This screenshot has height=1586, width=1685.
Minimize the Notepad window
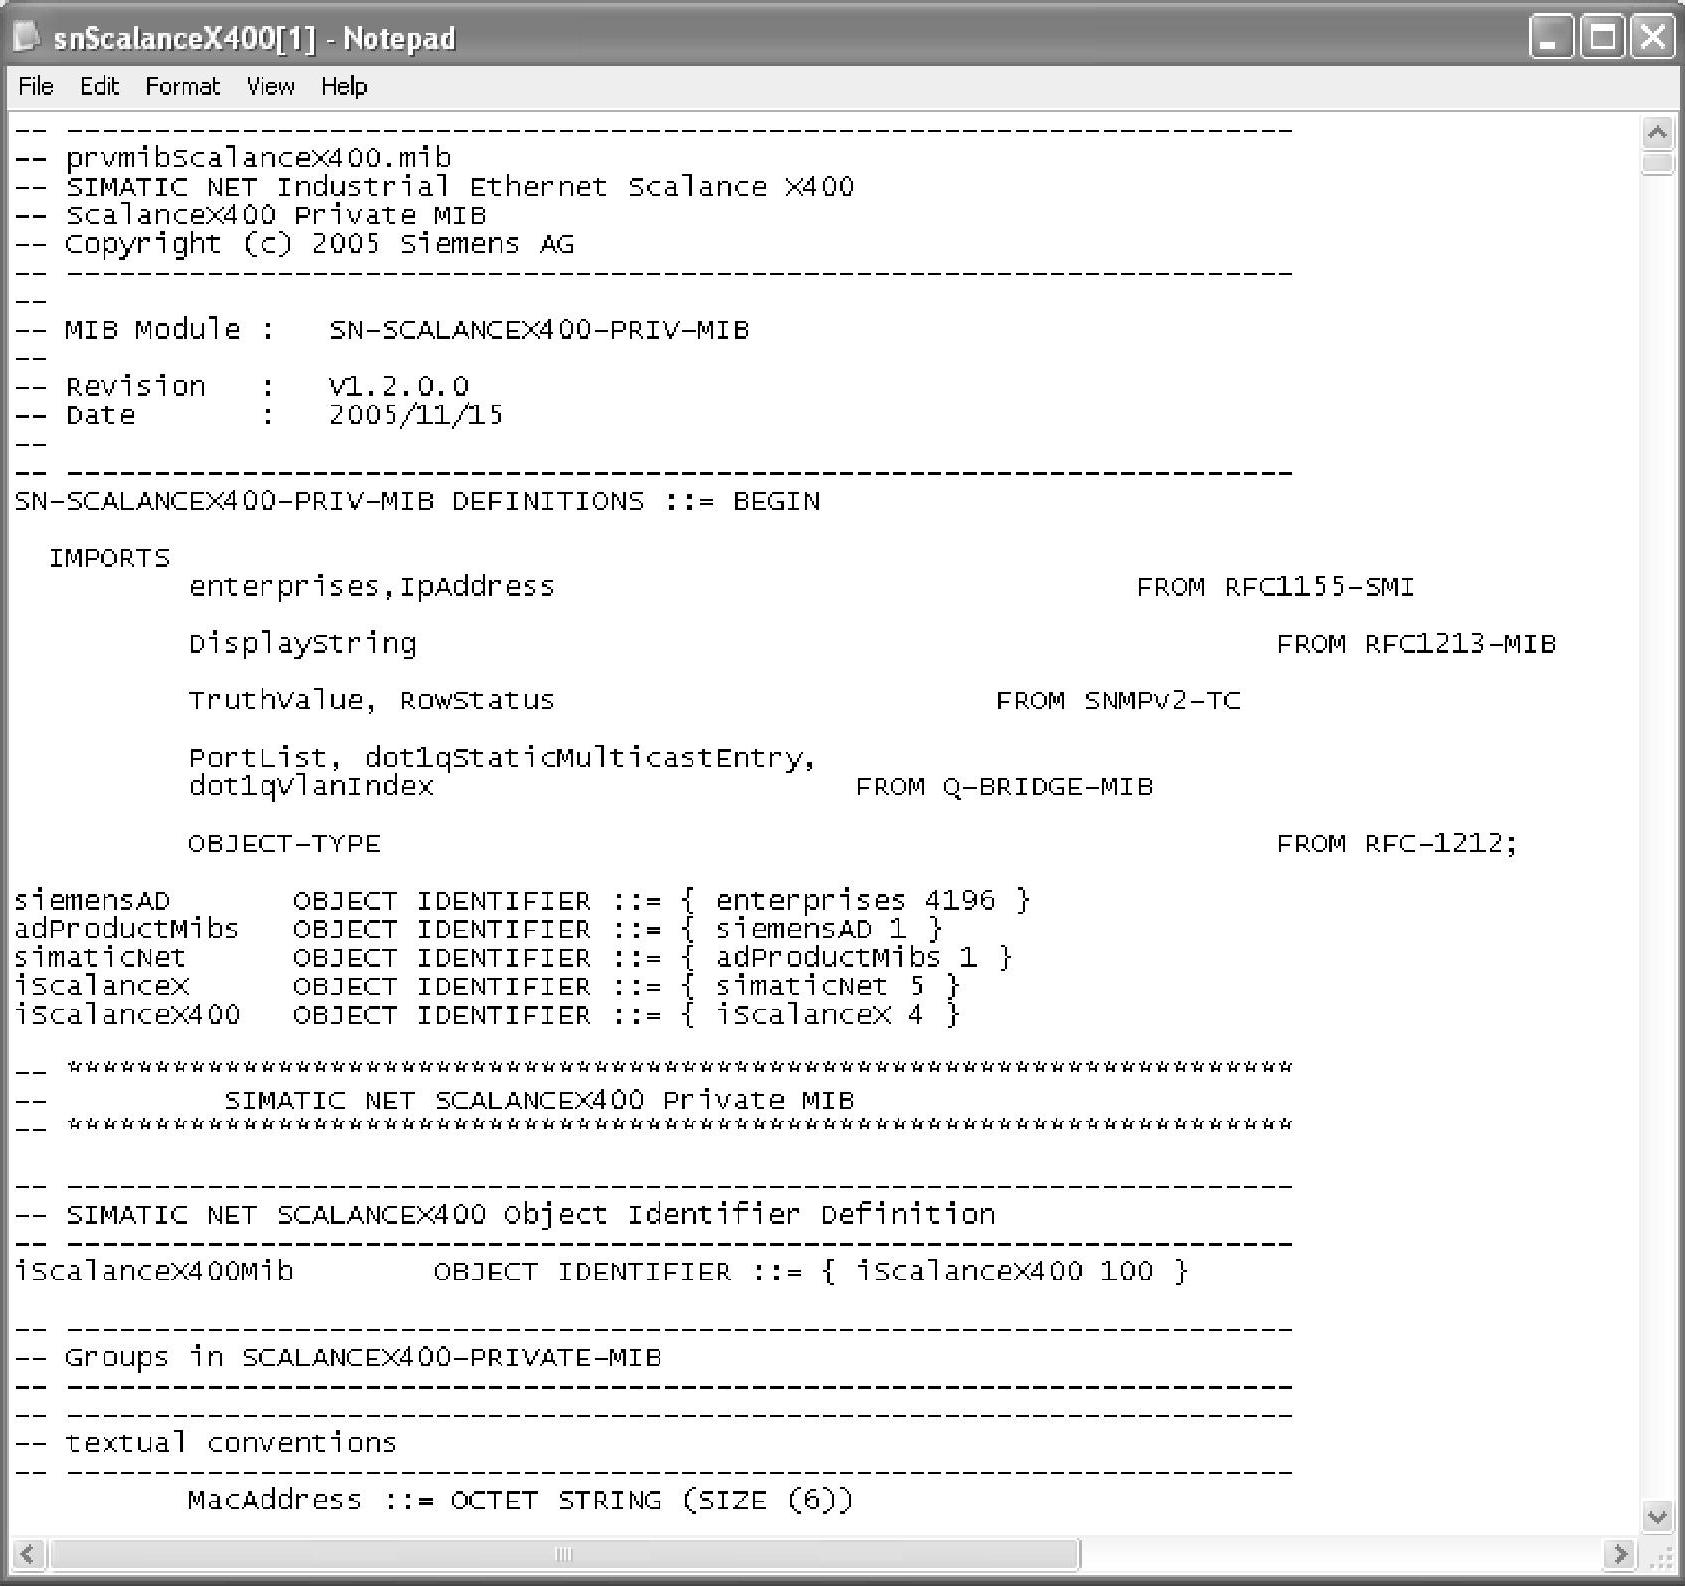point(1550,38)
